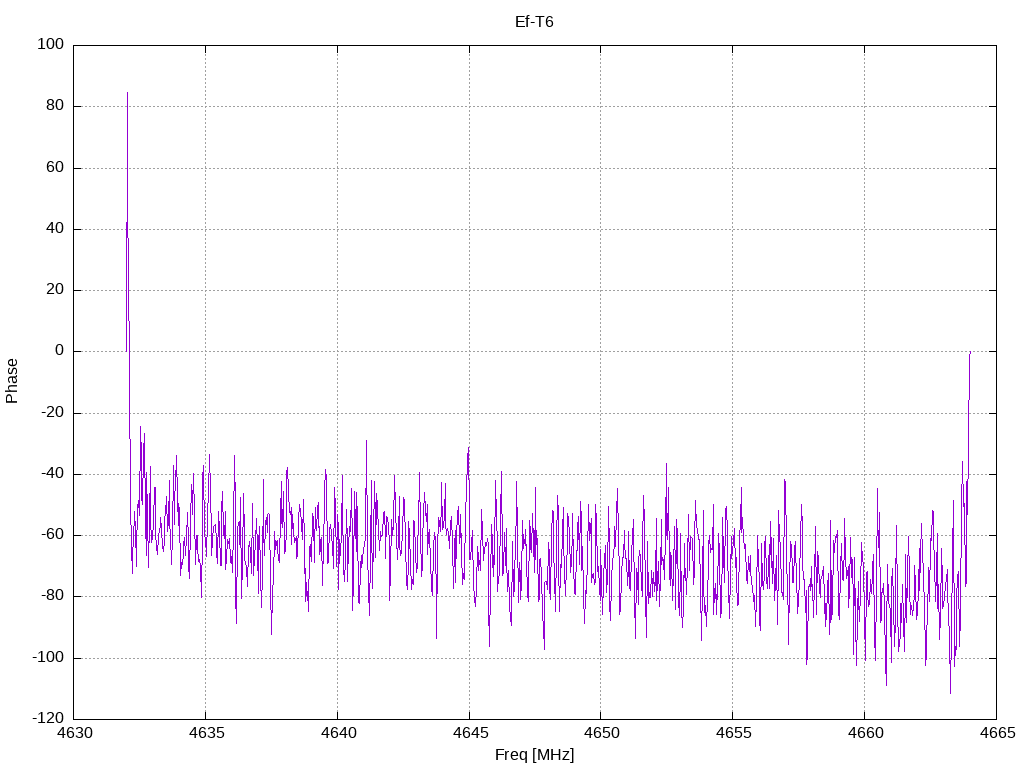Click the curve end point at zero phase on right
The width and height of the screenshot is (1024, 768).
970,352
